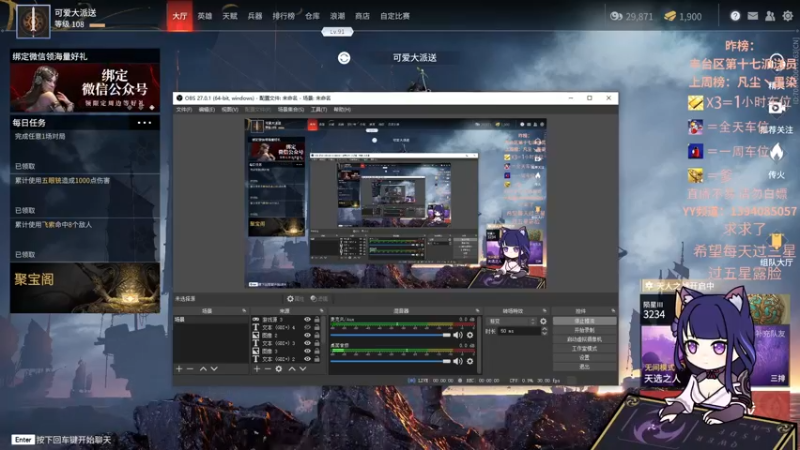Pop out the 控件 dock panel
Image resolution: width=800 pixels, height=450 pixels.
point(613,311)
